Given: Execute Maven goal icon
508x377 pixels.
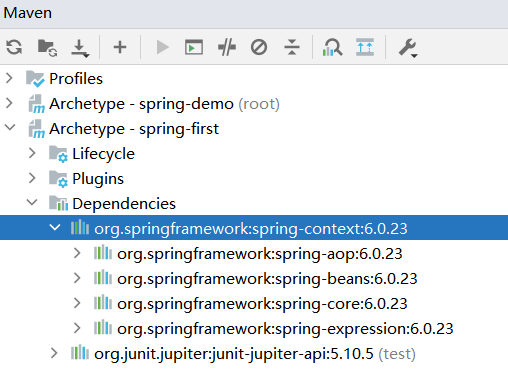Looking at the screenshot, I should [x=194, y=47].
